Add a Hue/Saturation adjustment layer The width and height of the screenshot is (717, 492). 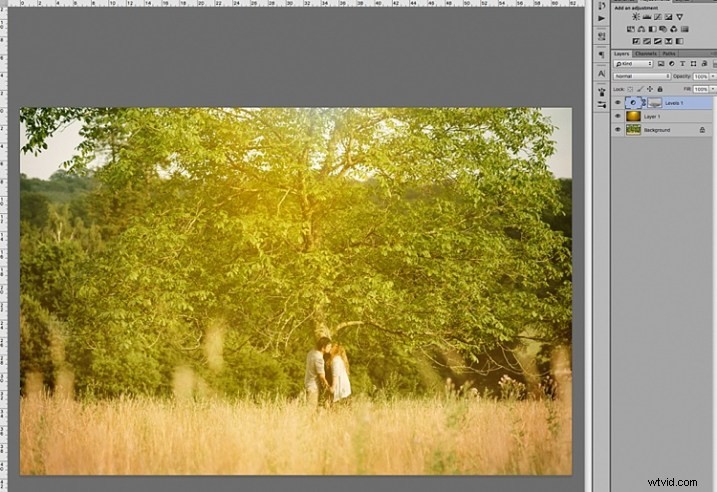click(x=631, y=29)
